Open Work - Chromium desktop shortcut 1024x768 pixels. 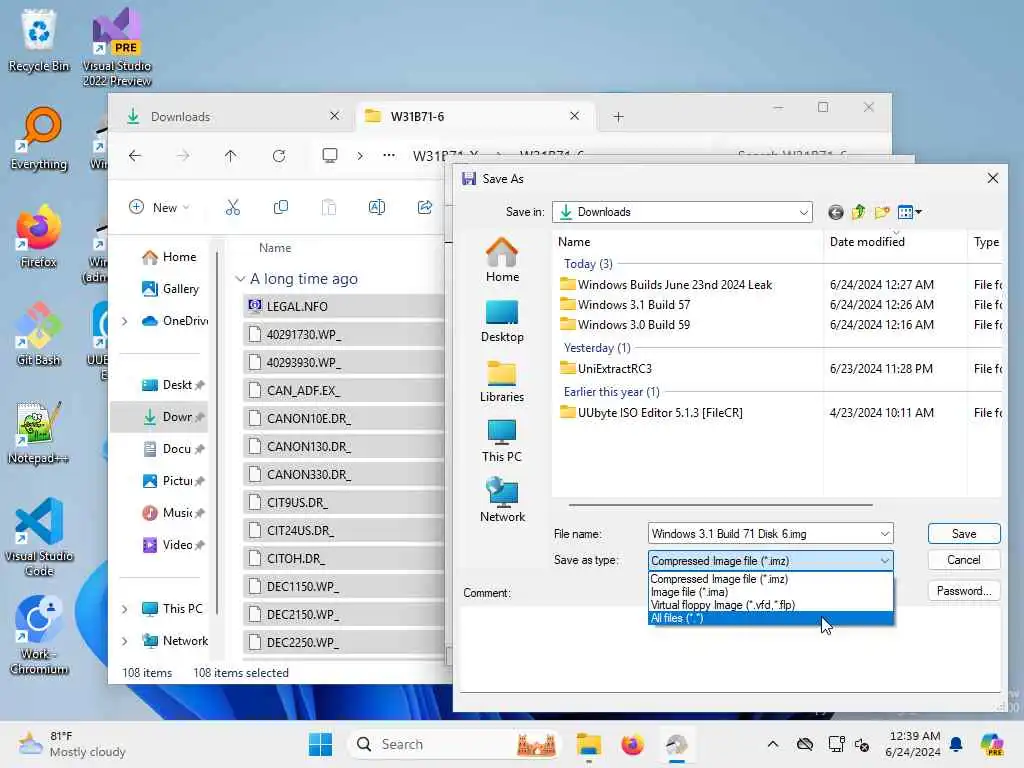(x=39, y=636)
